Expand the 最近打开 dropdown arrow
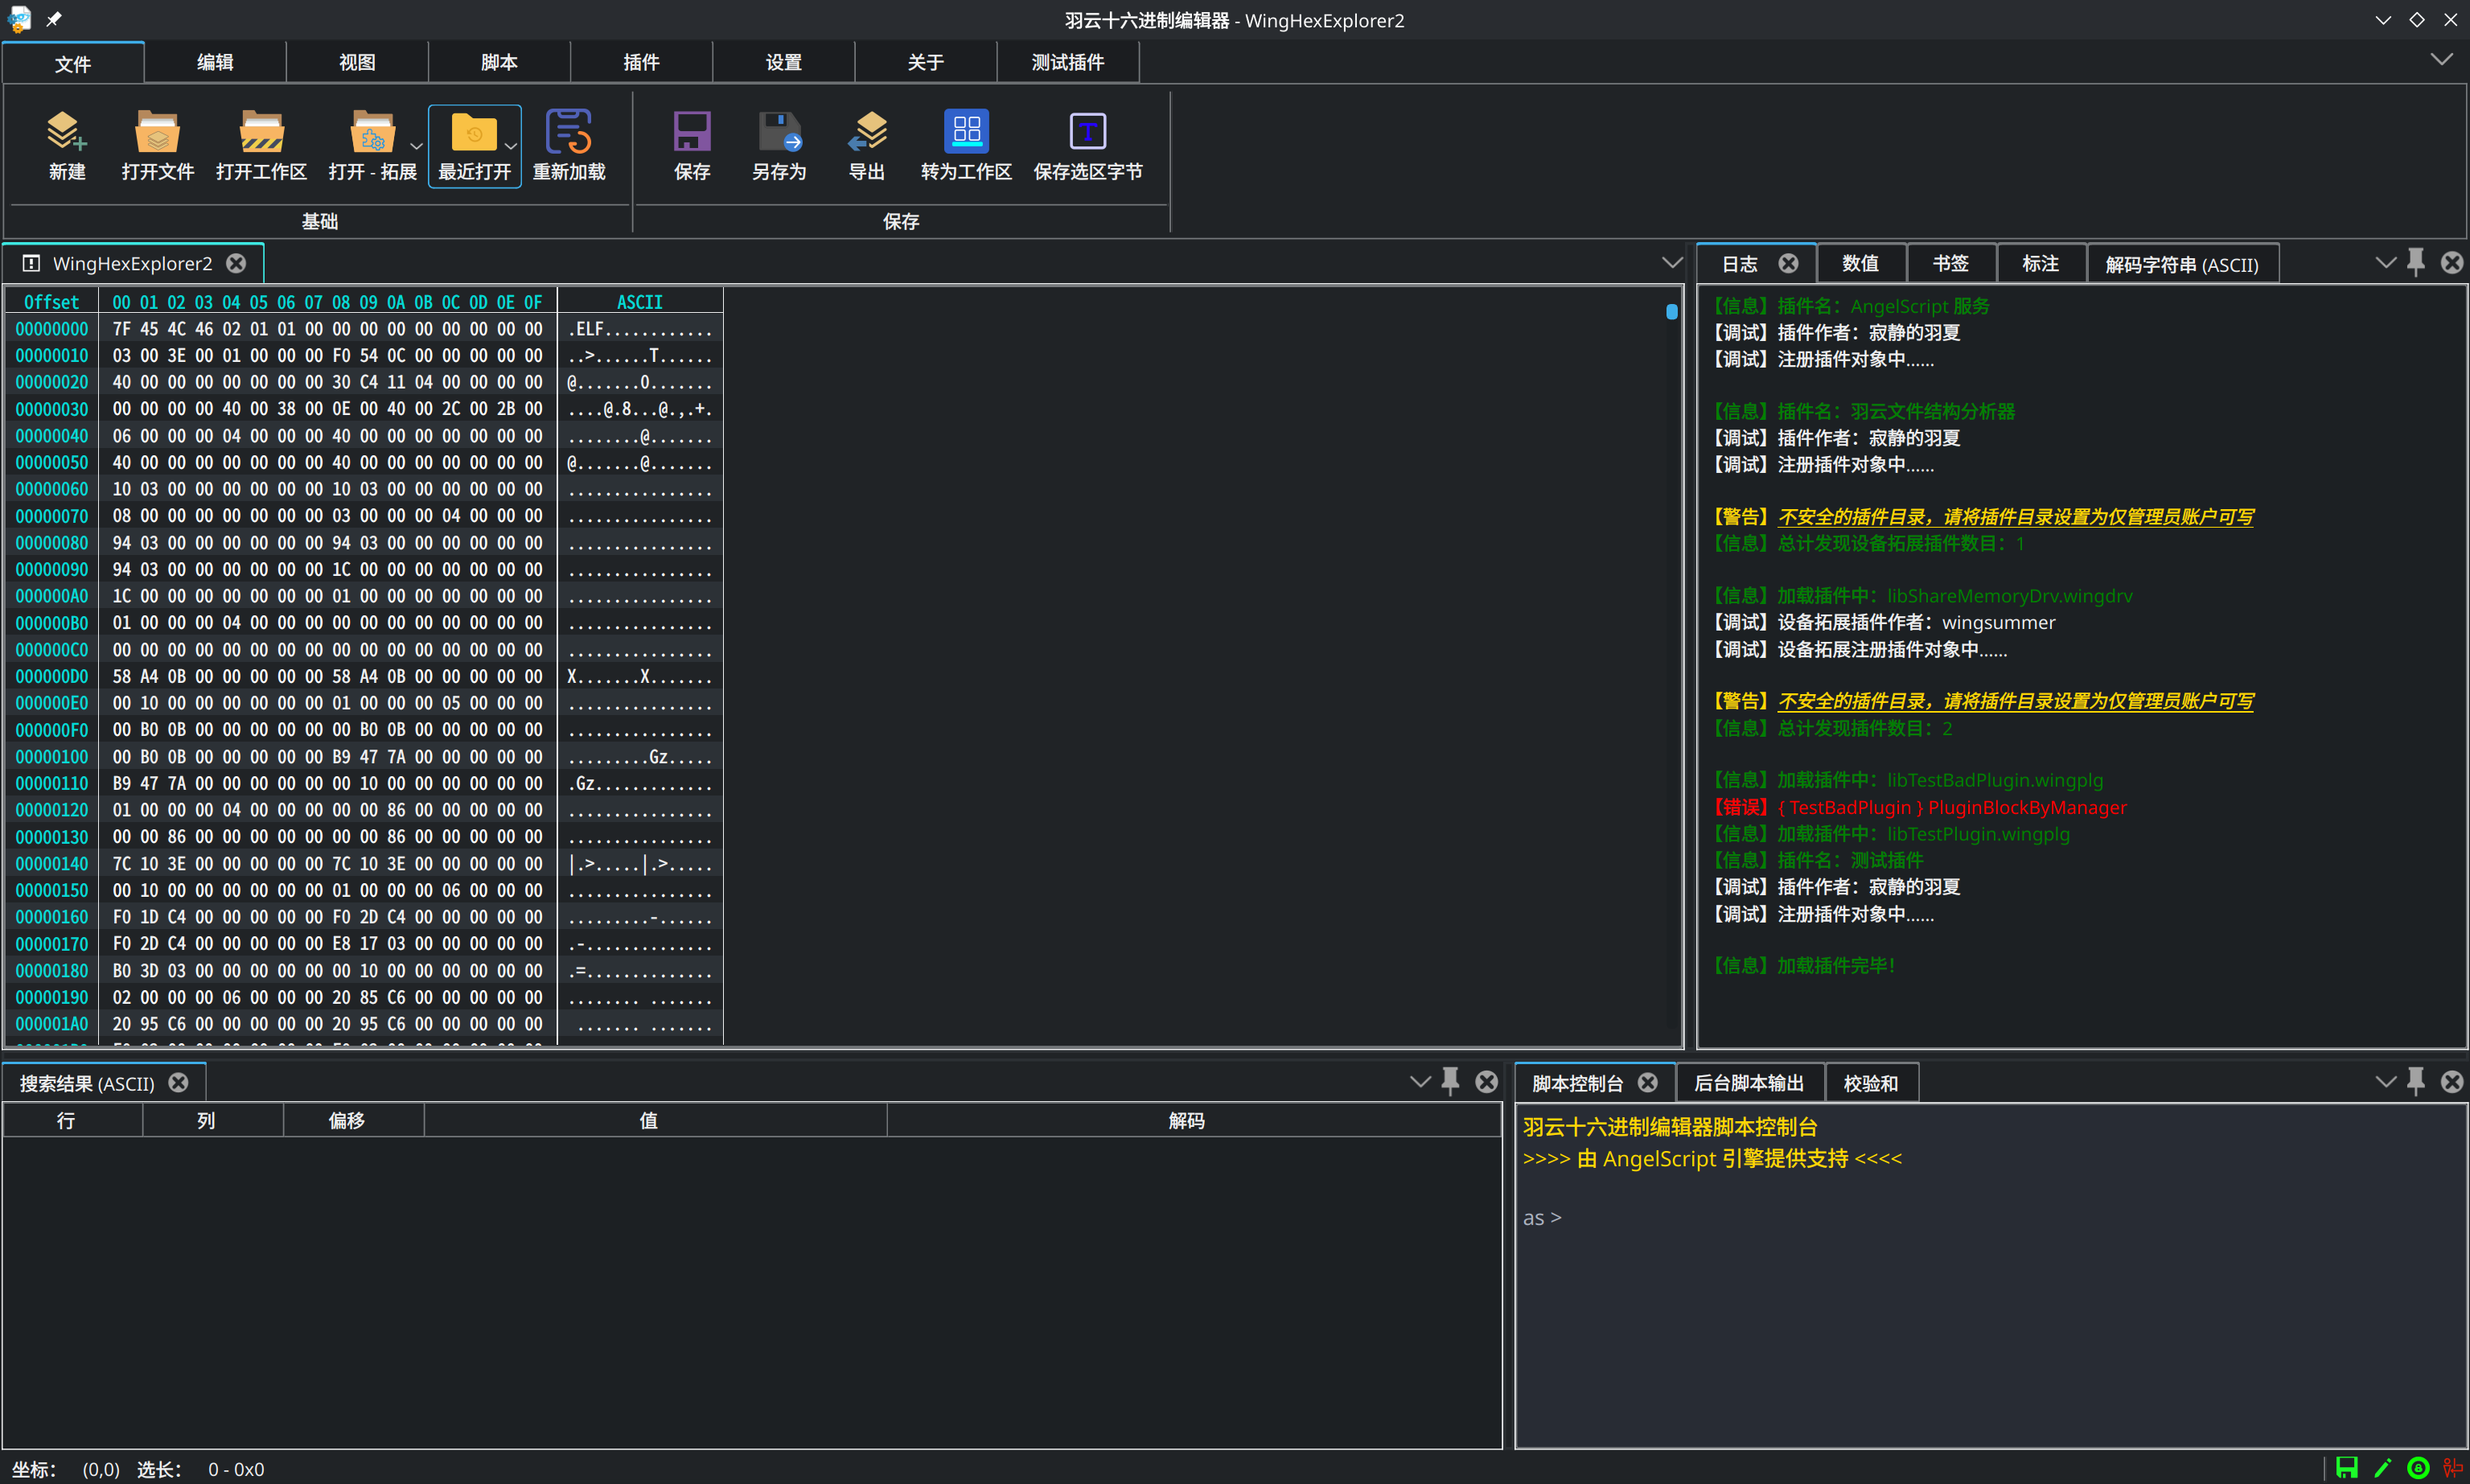 click(x=510, y=147)
